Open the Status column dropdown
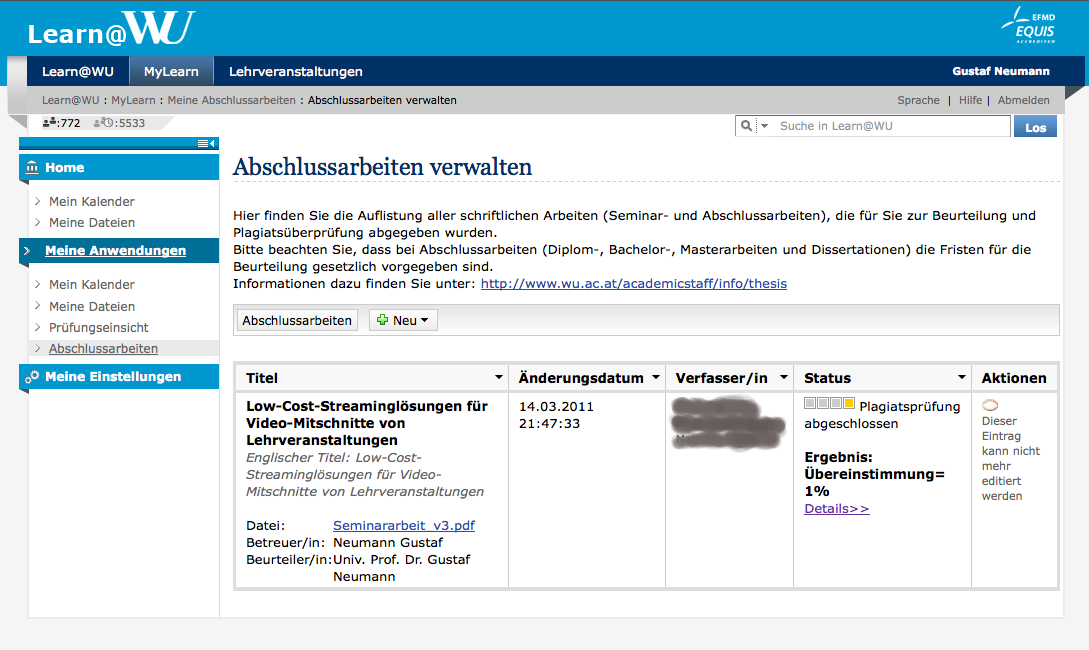This screenshot has width=1089, height=650. 962,377
